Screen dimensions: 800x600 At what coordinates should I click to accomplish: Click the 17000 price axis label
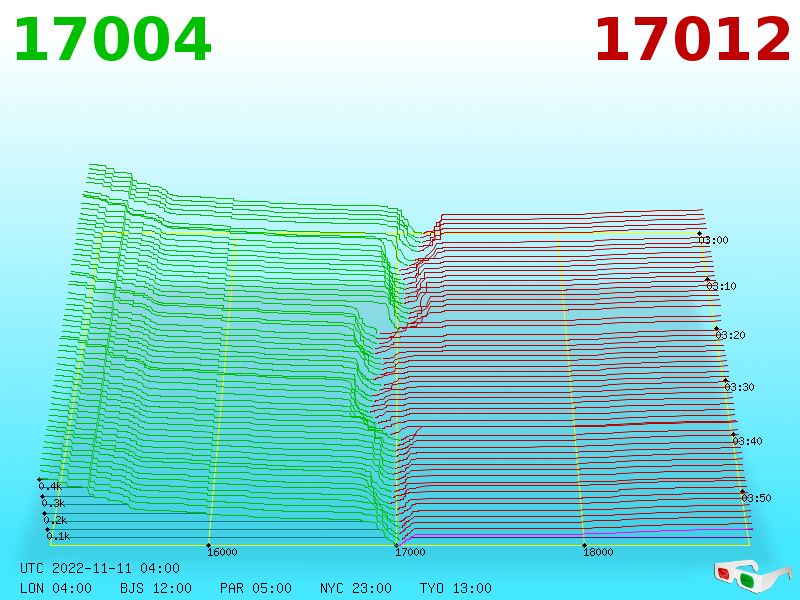(x=410, y=552)
